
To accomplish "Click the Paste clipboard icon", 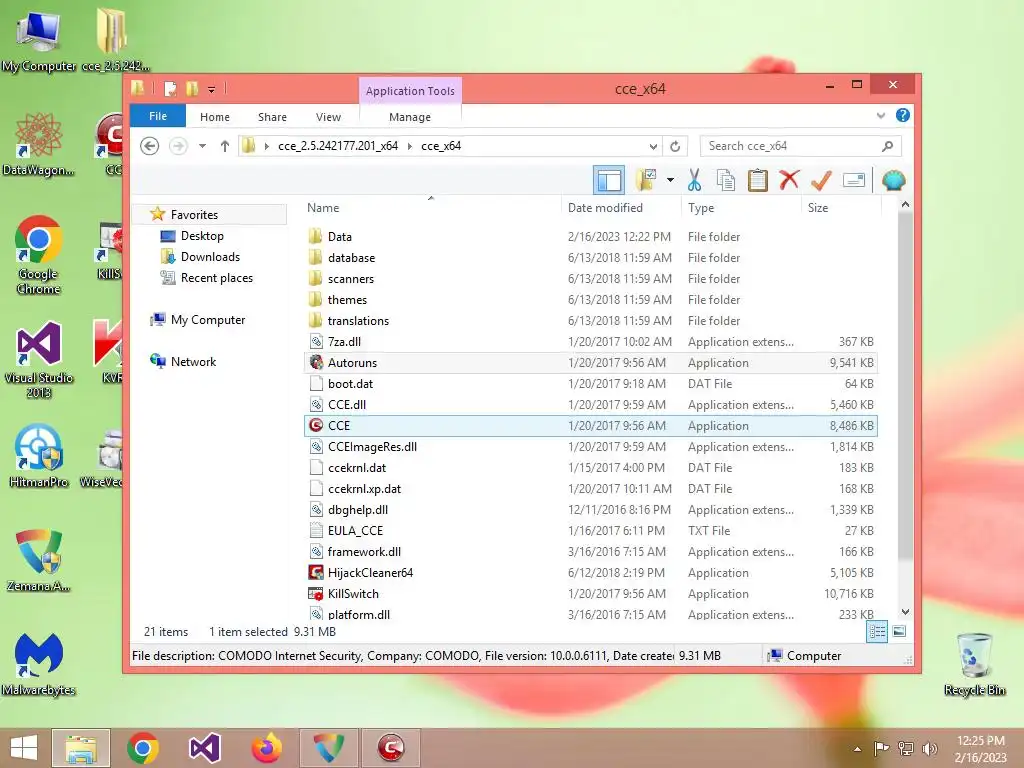I will (x=758, y=180).
